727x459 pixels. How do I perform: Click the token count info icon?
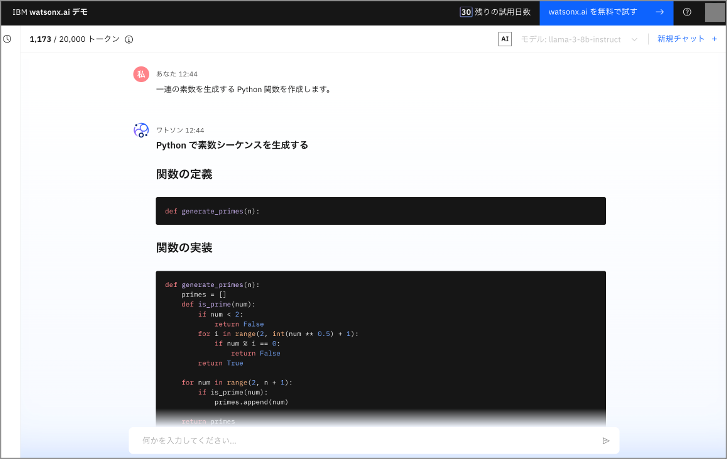click(x=129, y=39)
